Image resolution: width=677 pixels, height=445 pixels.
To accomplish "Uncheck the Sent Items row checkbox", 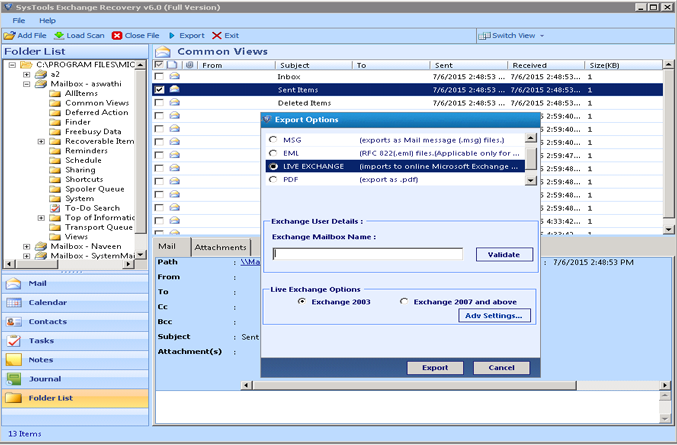I will tap(159, 90).
